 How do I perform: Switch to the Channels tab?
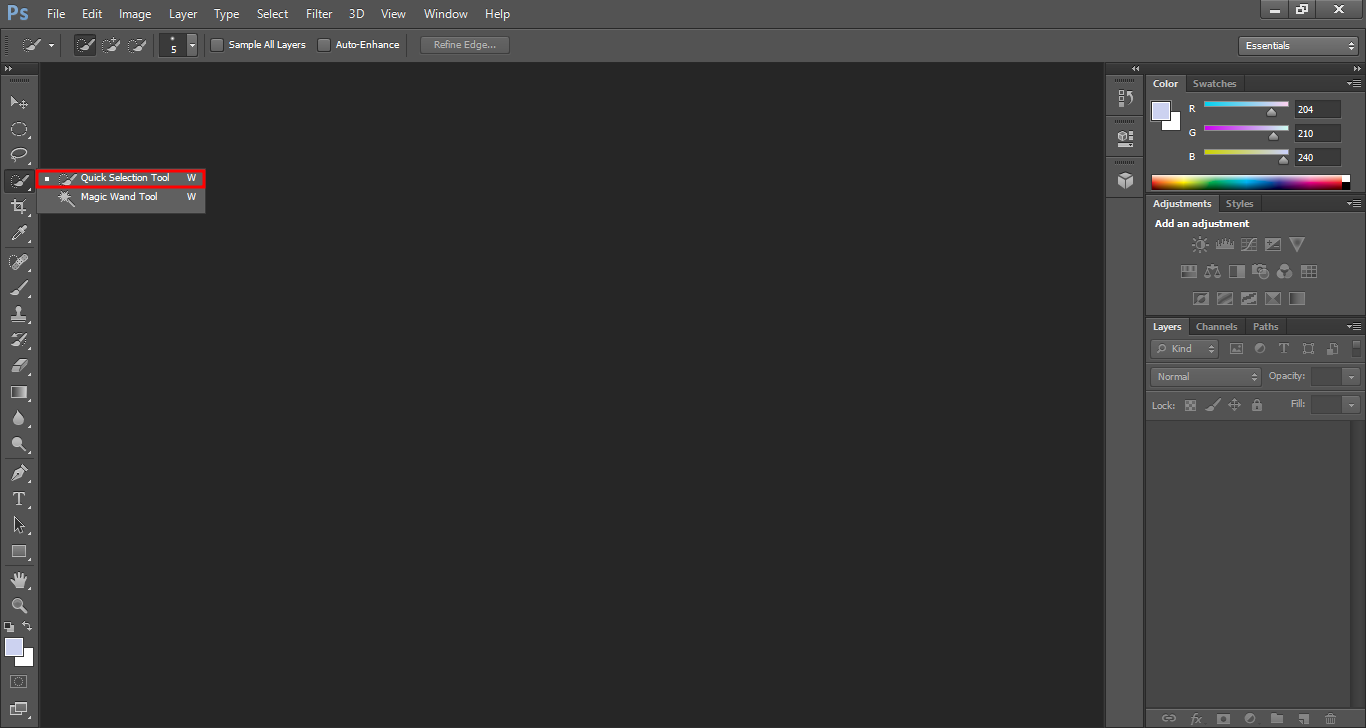pos(1216,327)
